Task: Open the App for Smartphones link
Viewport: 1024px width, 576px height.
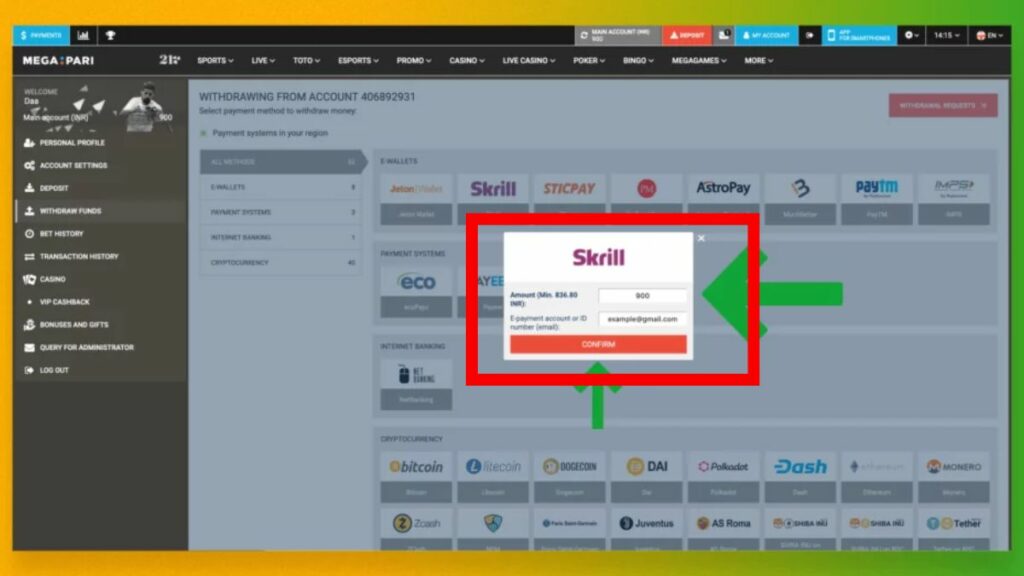Action: click(859, 35)
